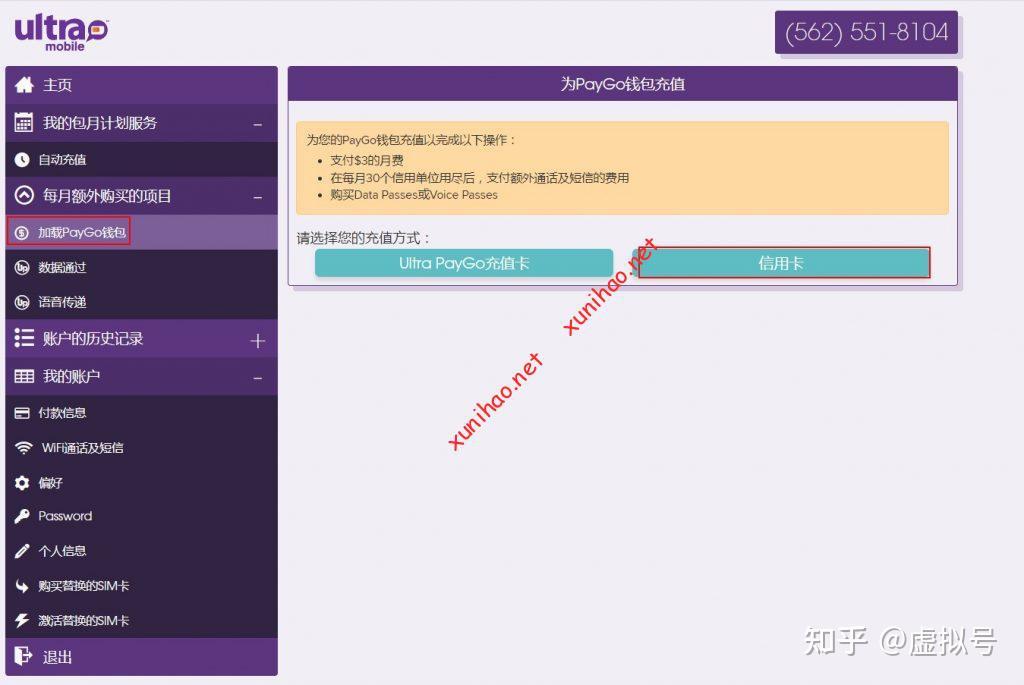The image size is (1024, 685).
Task: Click the Up icon beside 数据通过
Action: [x=22, y=268]
